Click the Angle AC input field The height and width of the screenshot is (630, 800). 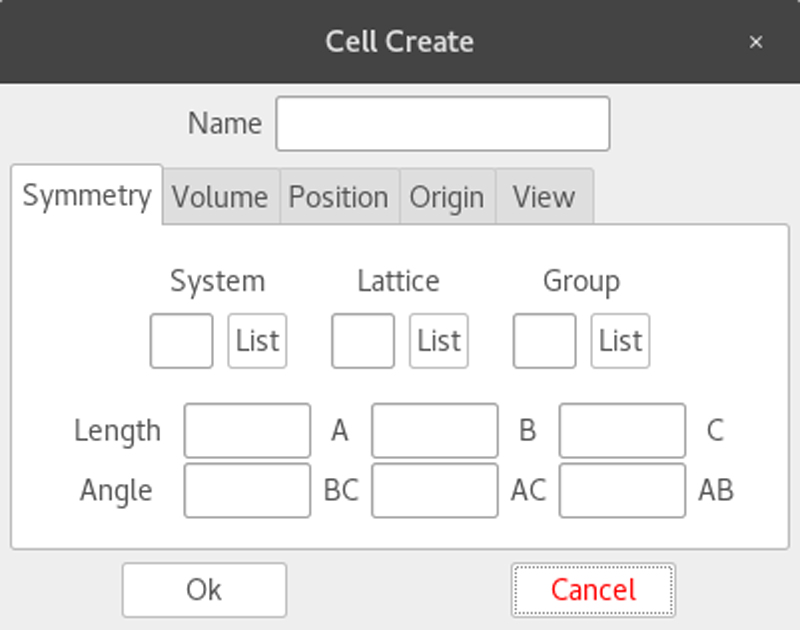coord(434,490)
